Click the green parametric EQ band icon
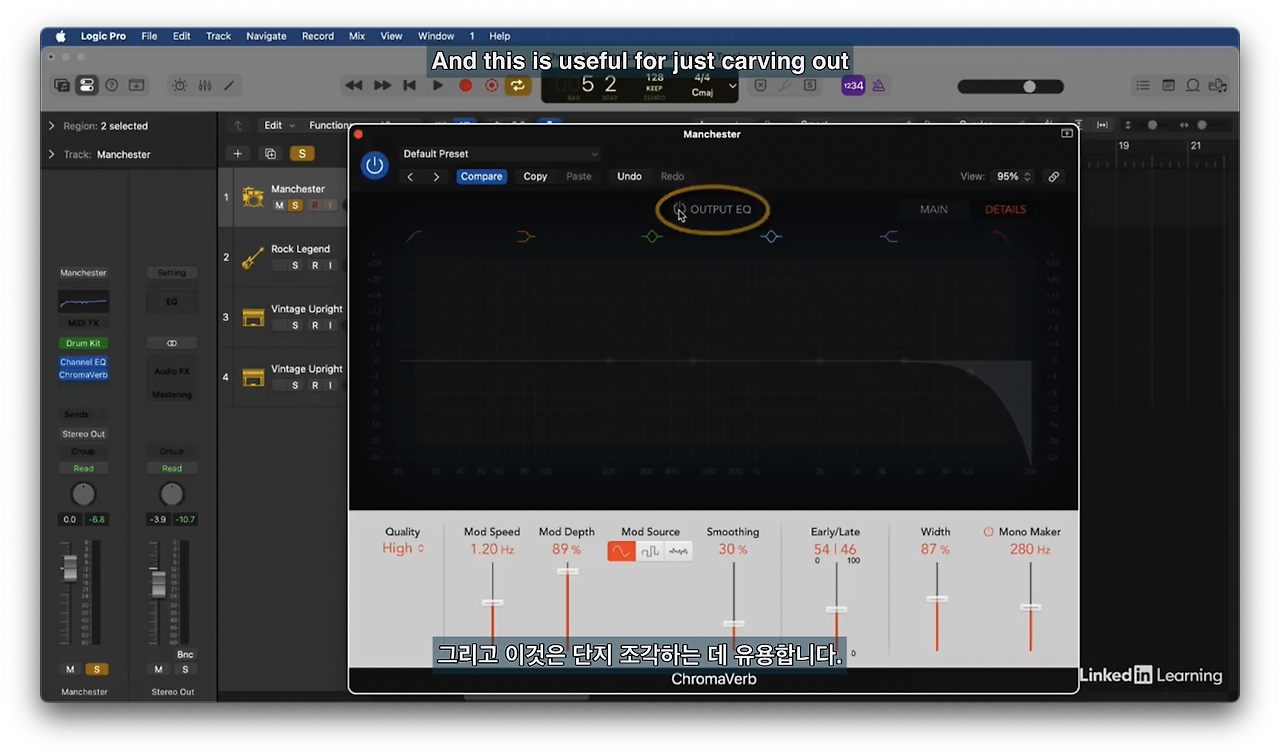 (652, 237)
